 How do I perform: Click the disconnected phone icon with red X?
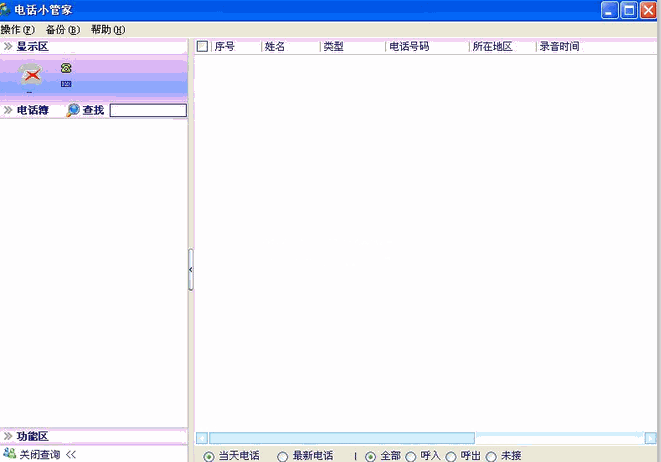[x=32, y=74]
